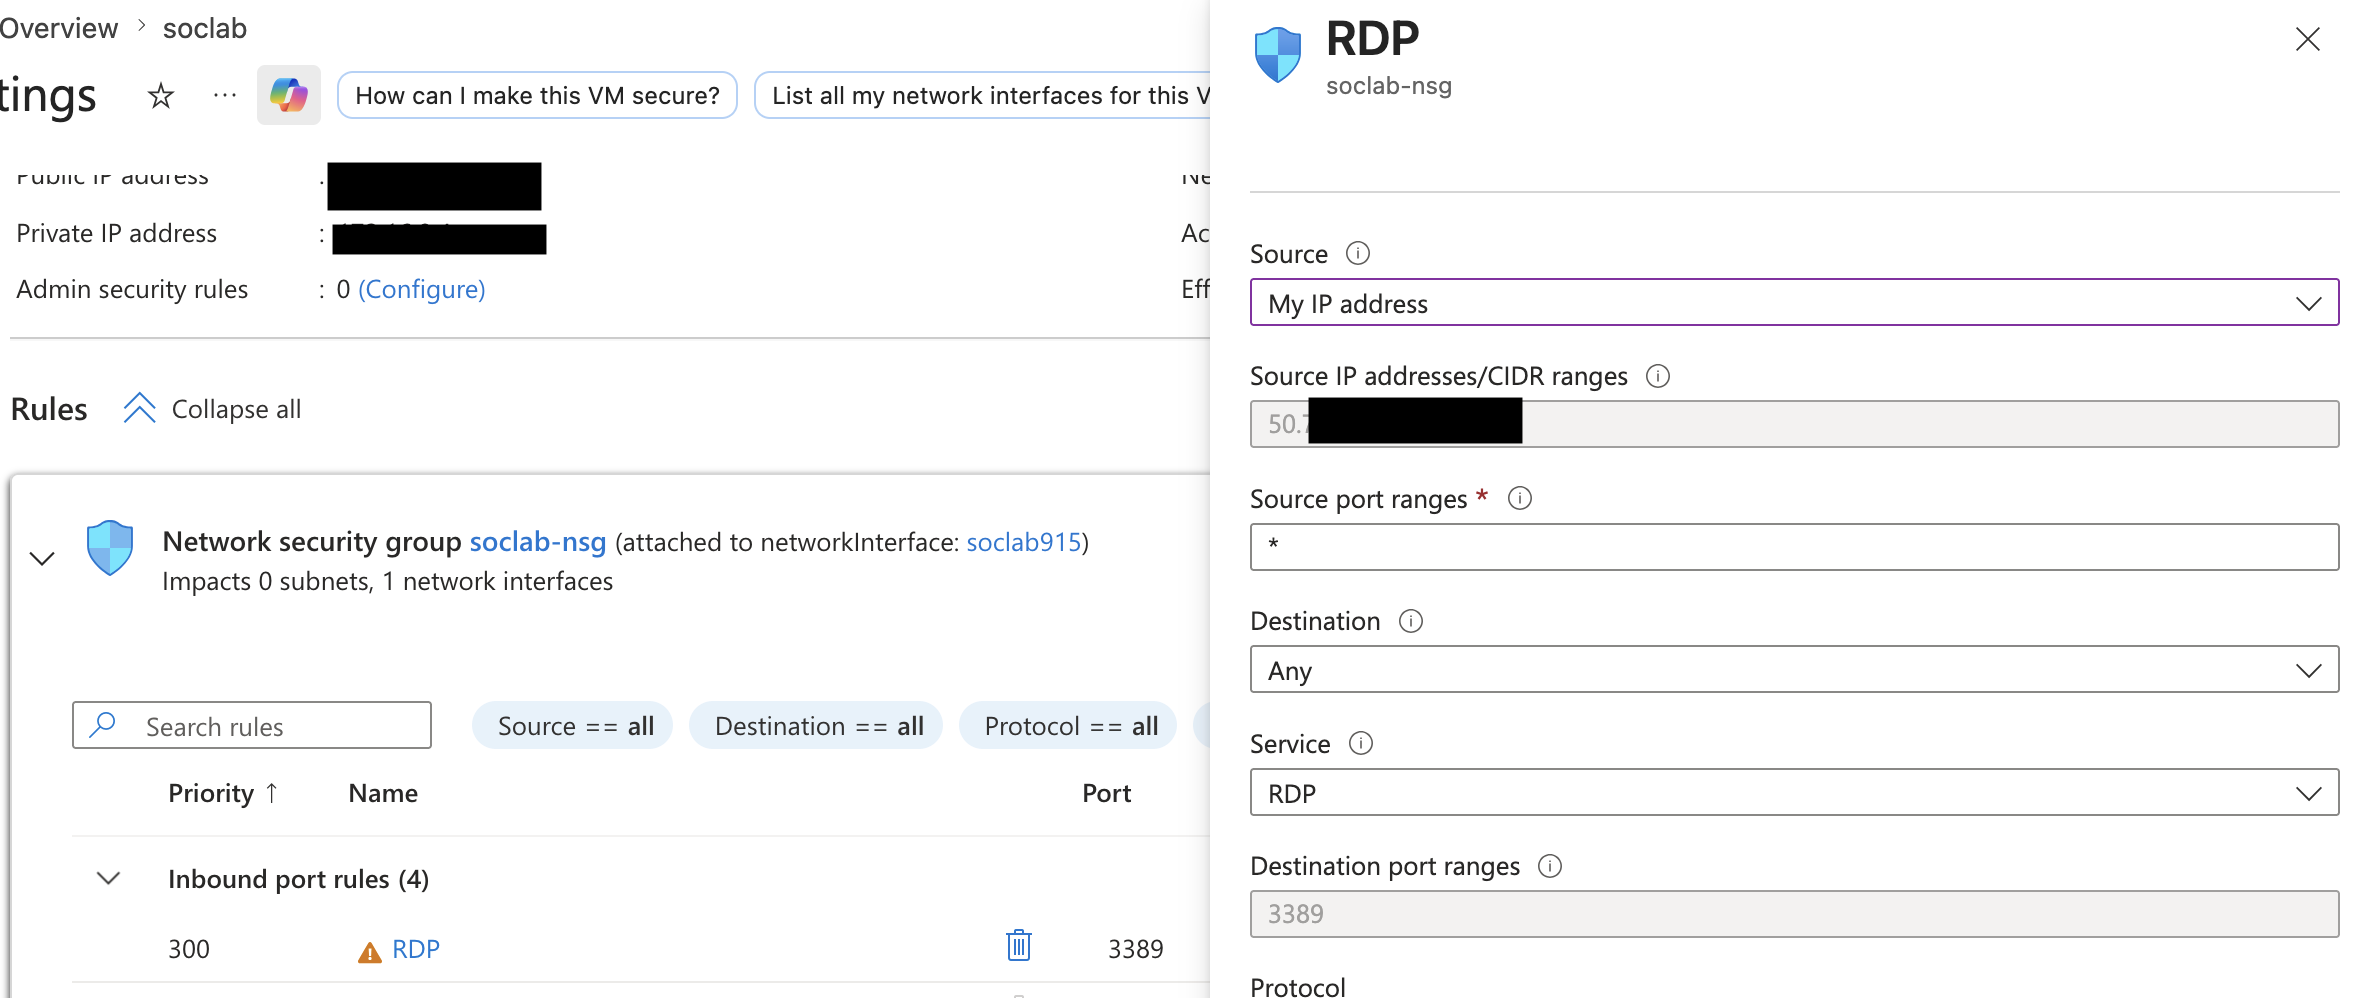Click the network security group shield icon

tap(110, 547)
